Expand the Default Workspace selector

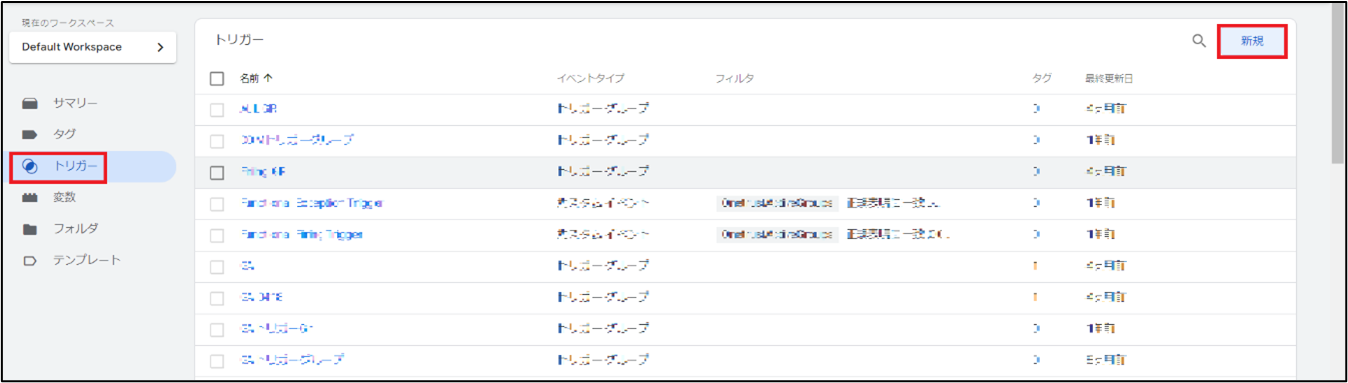[92, 47]
